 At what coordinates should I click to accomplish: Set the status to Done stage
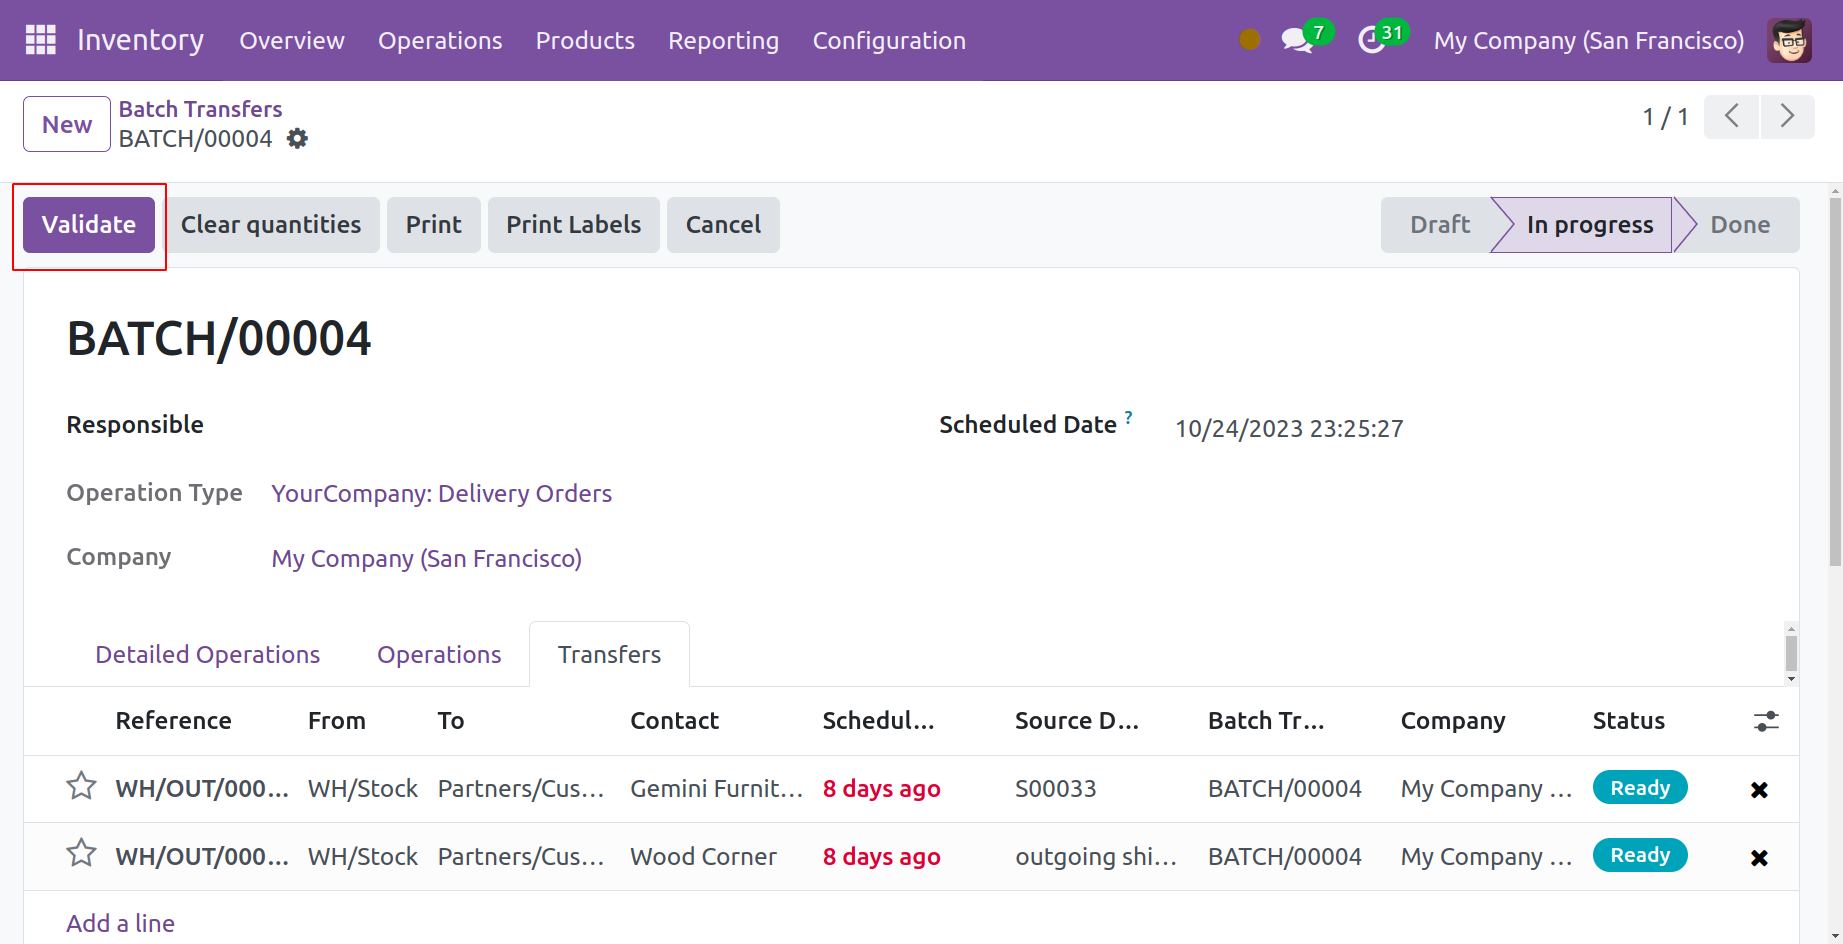[x=1739, y=225]
